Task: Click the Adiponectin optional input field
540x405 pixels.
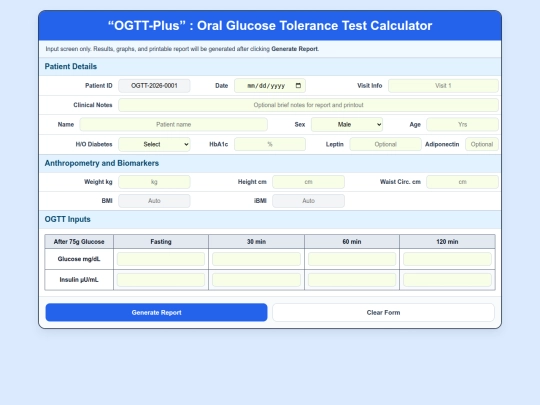Action: (x=482, y=144)
